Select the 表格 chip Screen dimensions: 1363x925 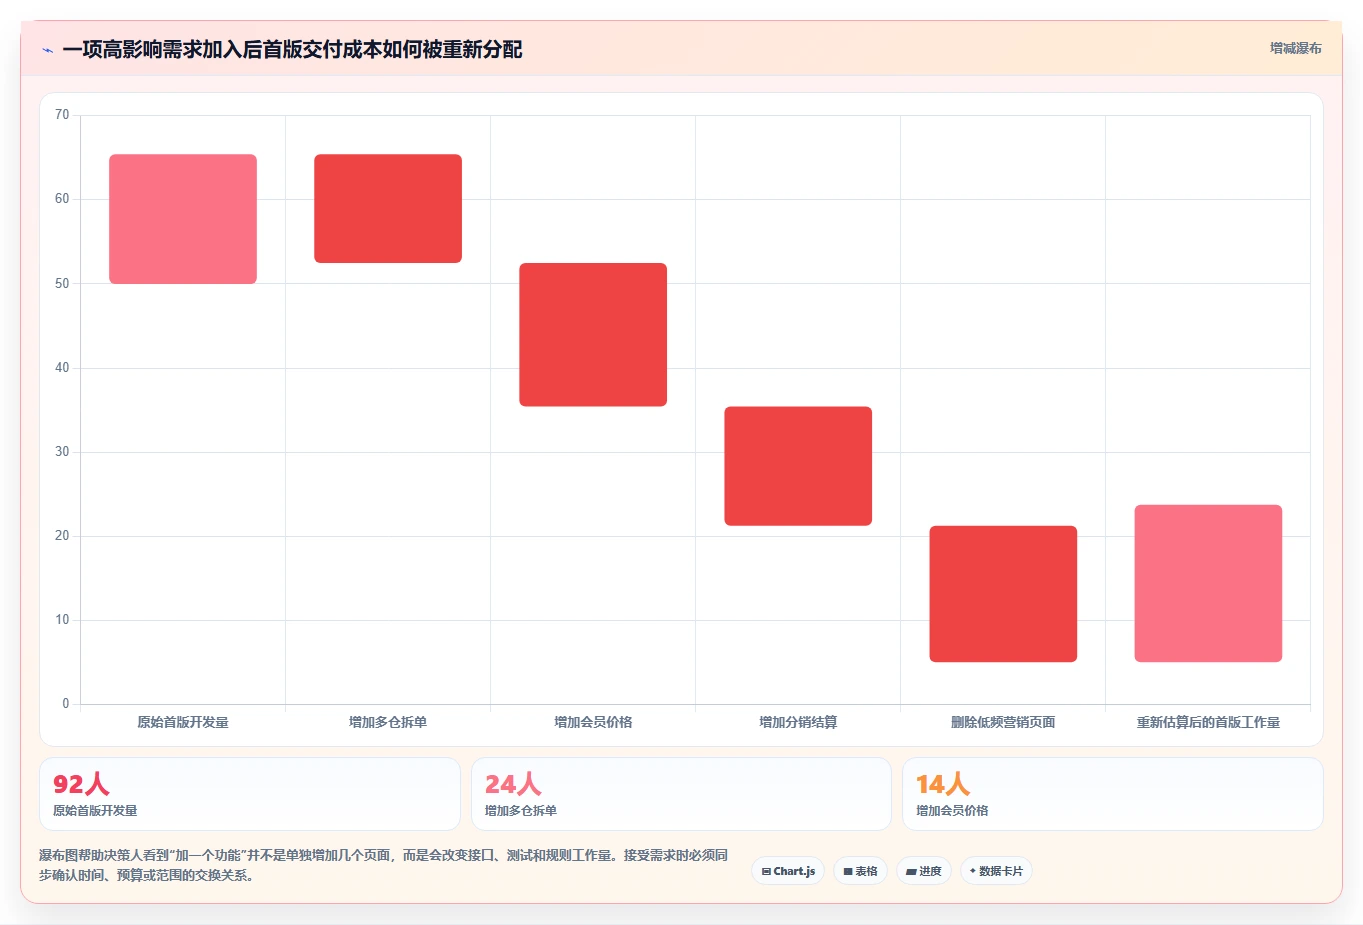[860, 871]
